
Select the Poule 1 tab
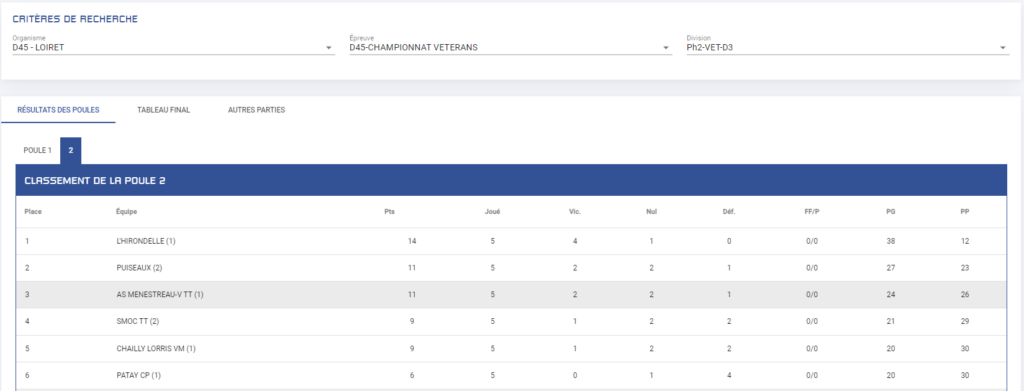(x=37, y=151)
